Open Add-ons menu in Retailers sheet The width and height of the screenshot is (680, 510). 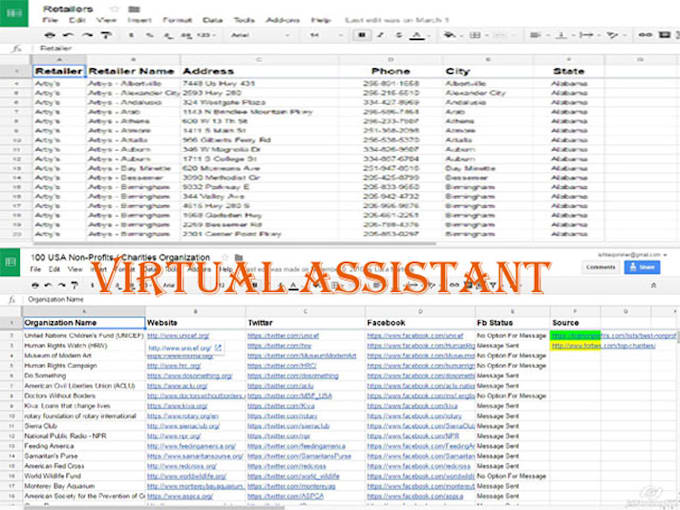click(283, 20)
